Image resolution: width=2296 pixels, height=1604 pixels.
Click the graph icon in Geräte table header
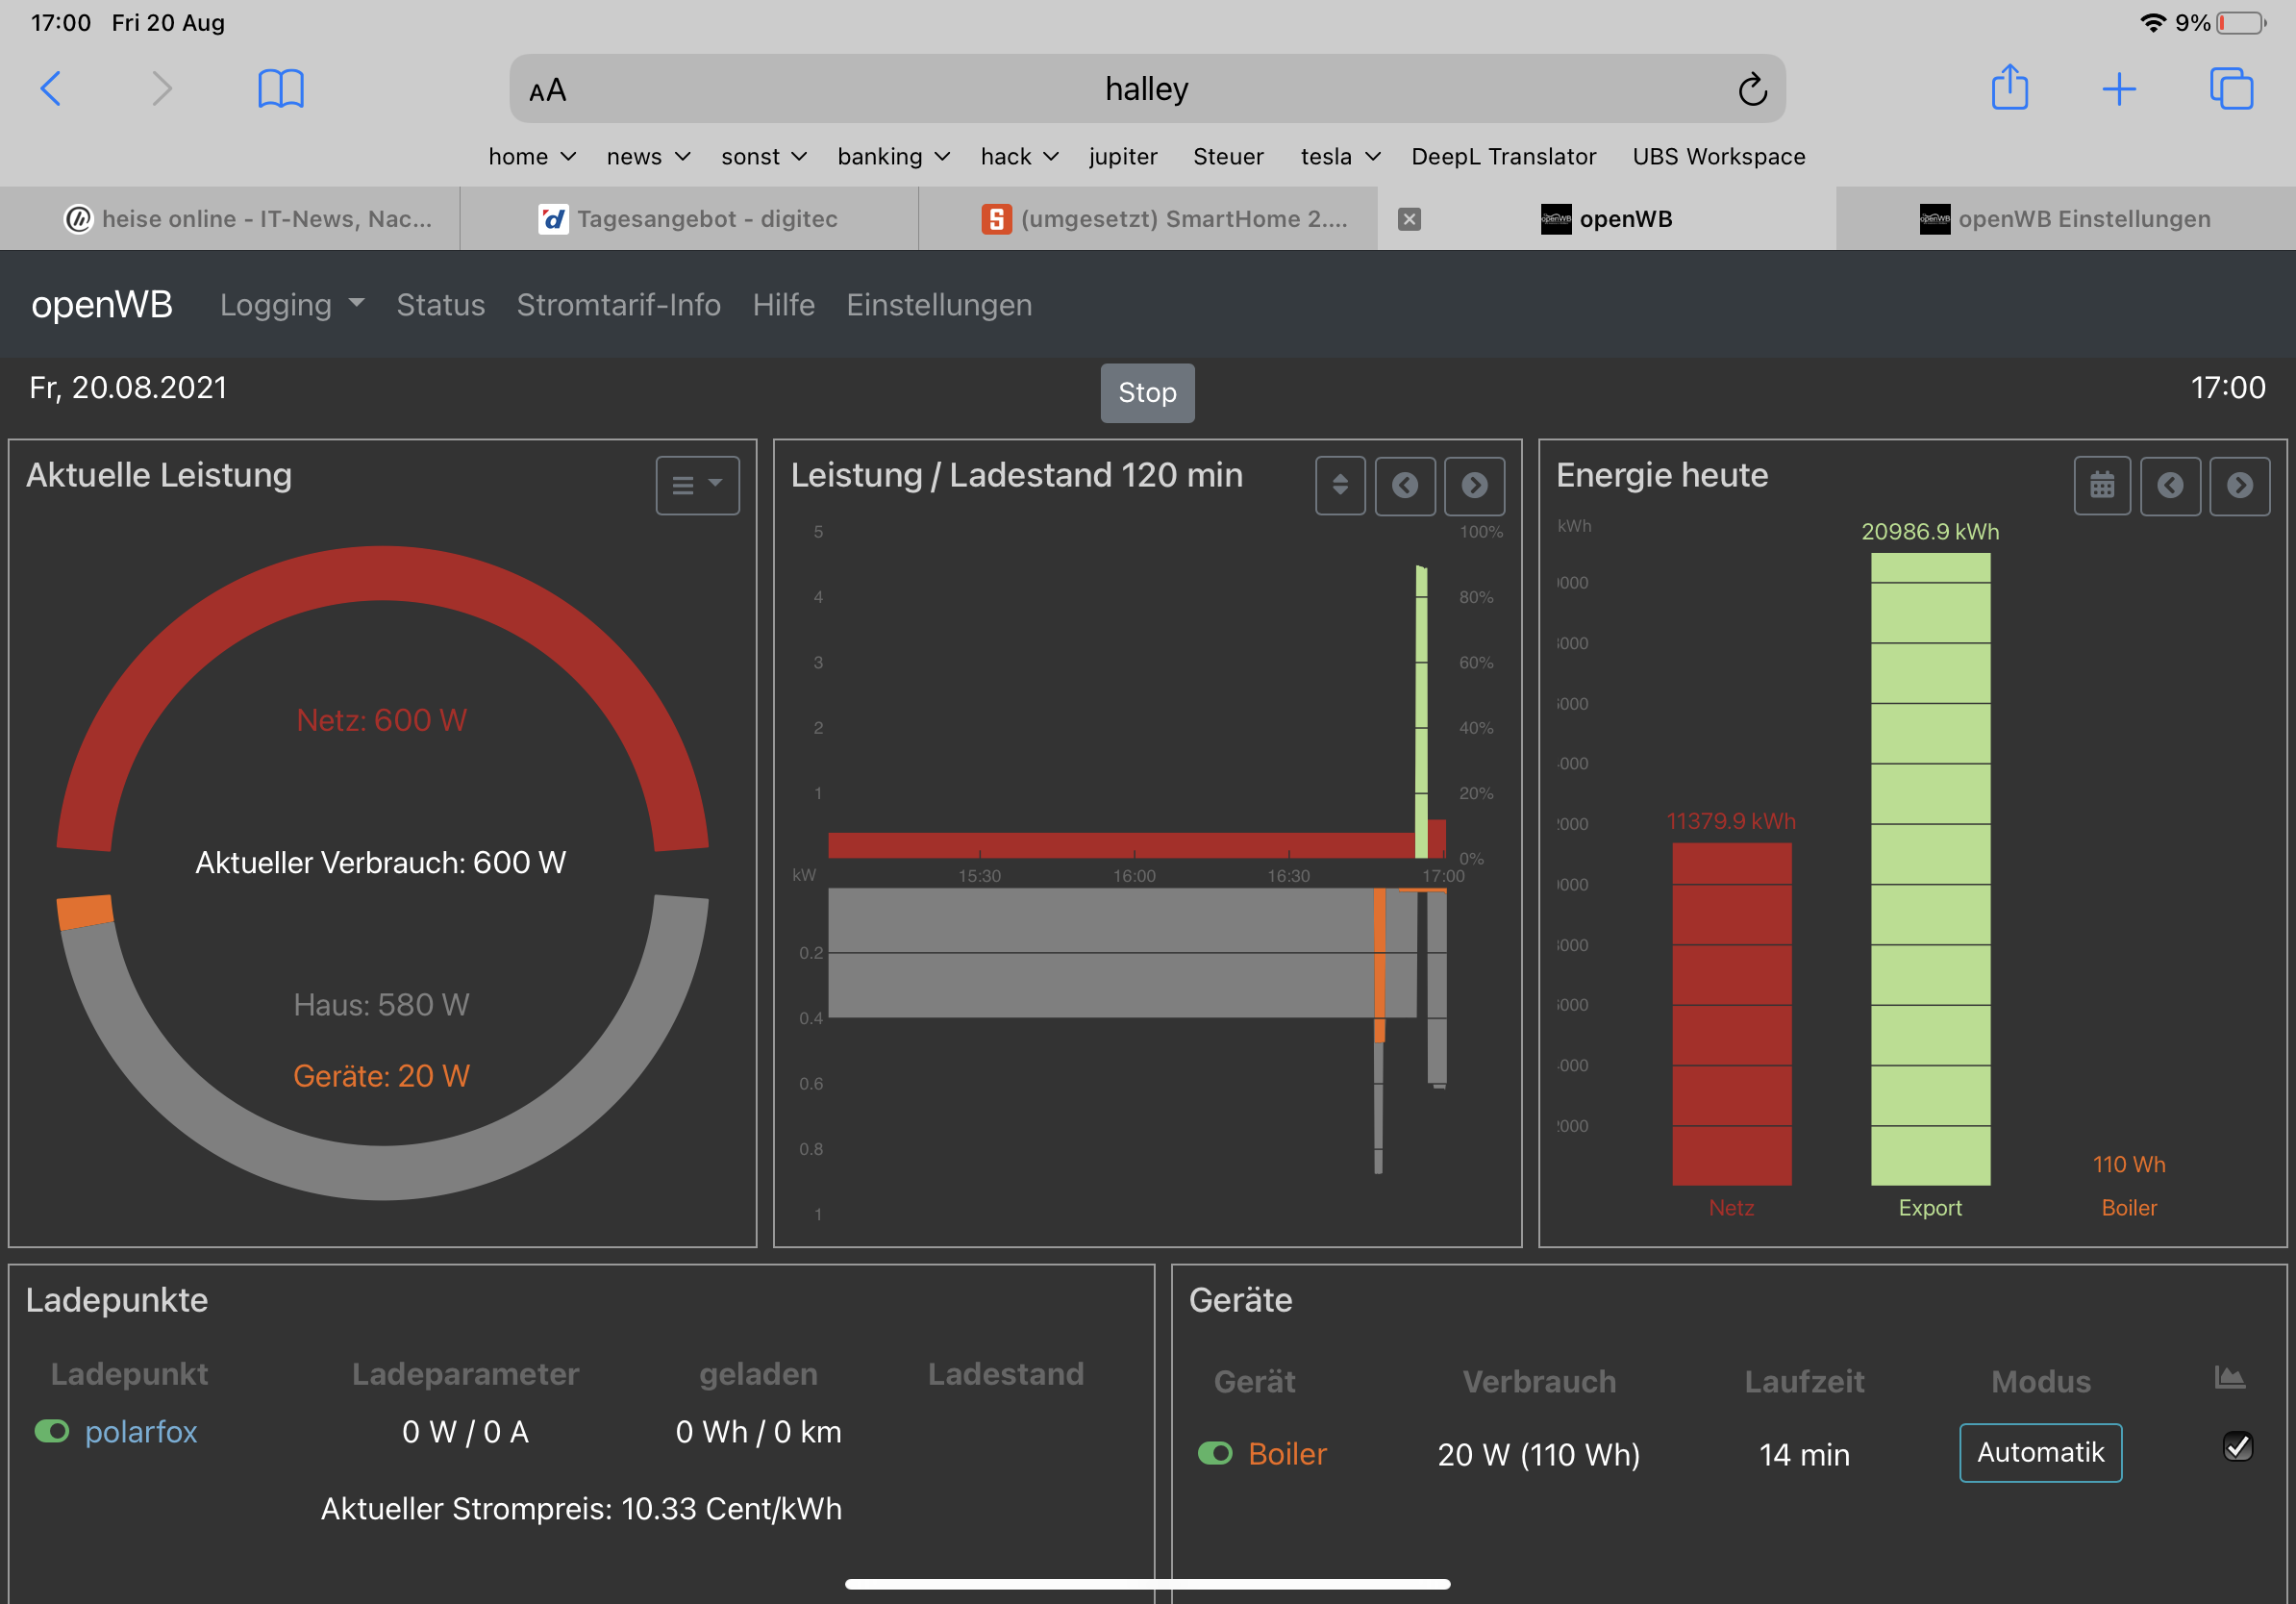click(x=2230, y=1378)
